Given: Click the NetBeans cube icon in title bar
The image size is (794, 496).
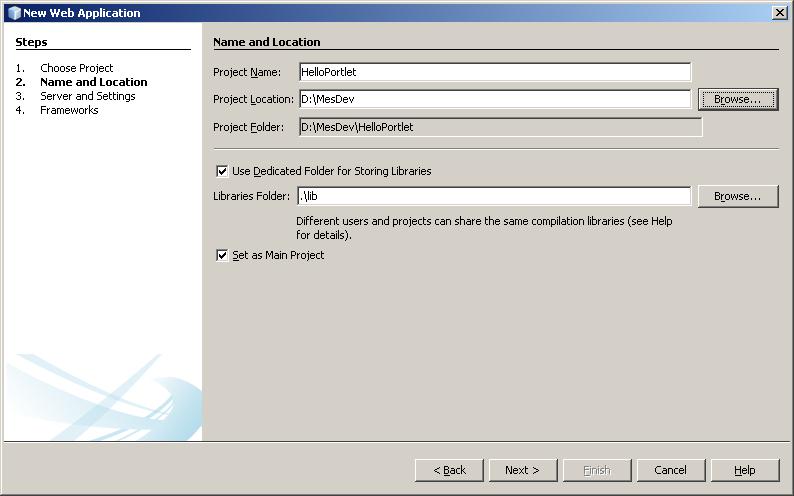Looking at the screenshot, I should pos(13,13).
